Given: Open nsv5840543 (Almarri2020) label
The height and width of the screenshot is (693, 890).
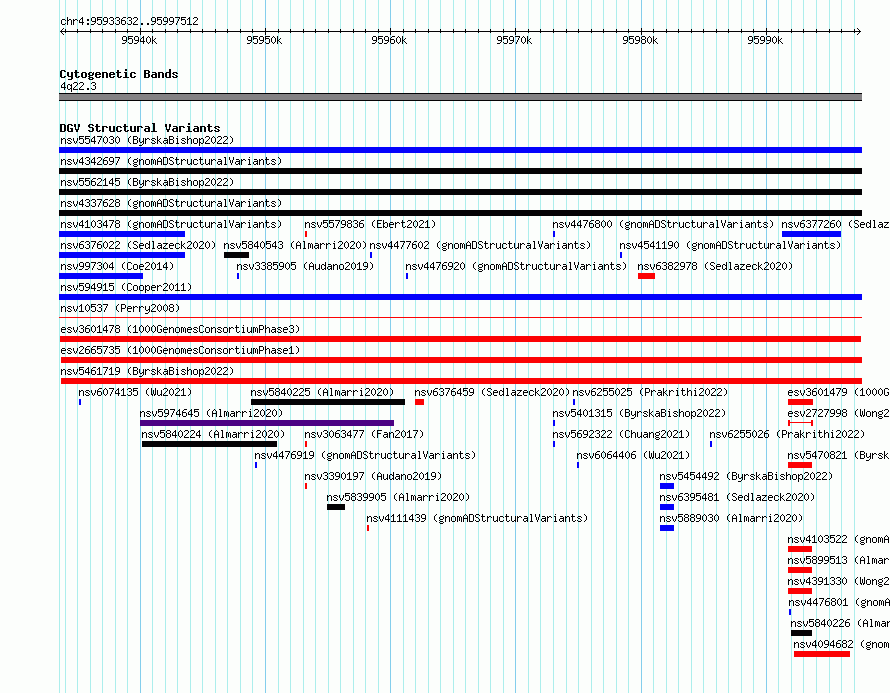Looking at the screenshot, I should (x=295, y=245).
